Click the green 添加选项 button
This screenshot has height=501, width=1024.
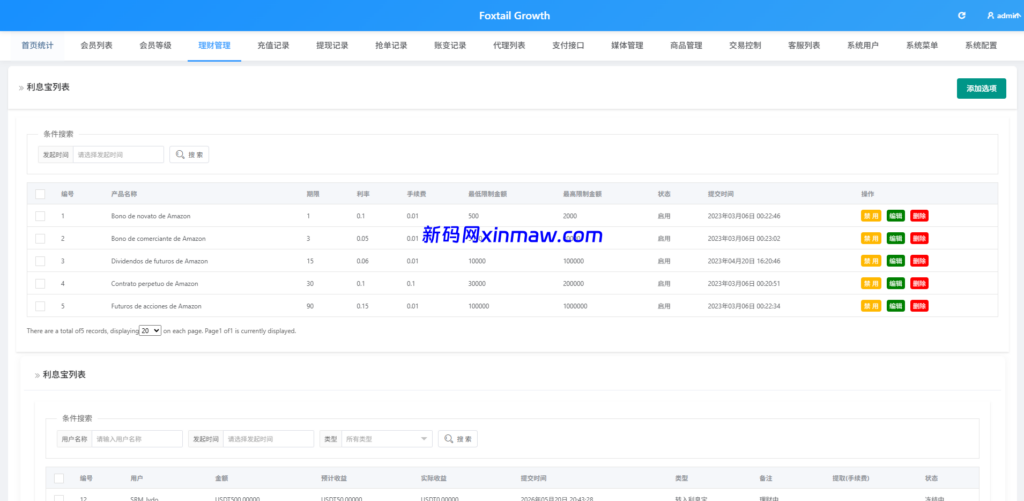[981, 88]
